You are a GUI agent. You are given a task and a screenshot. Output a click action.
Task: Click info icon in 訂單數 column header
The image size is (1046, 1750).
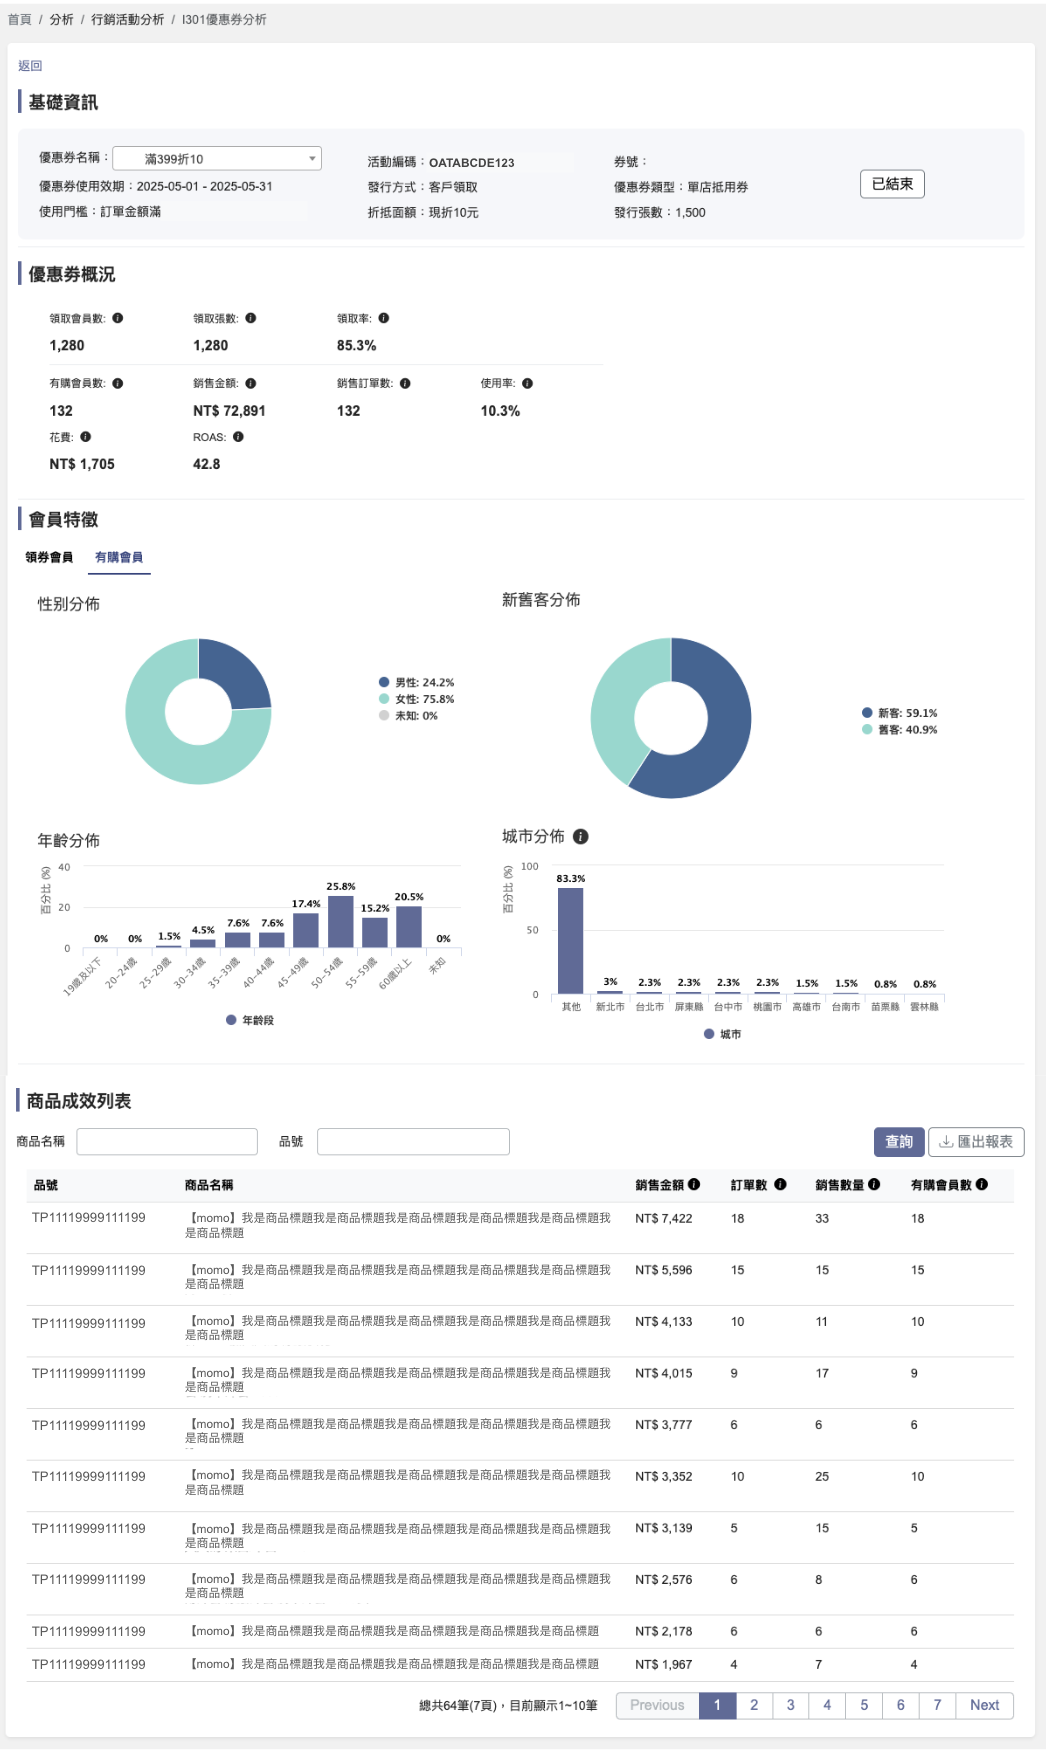coord(781,1184)
